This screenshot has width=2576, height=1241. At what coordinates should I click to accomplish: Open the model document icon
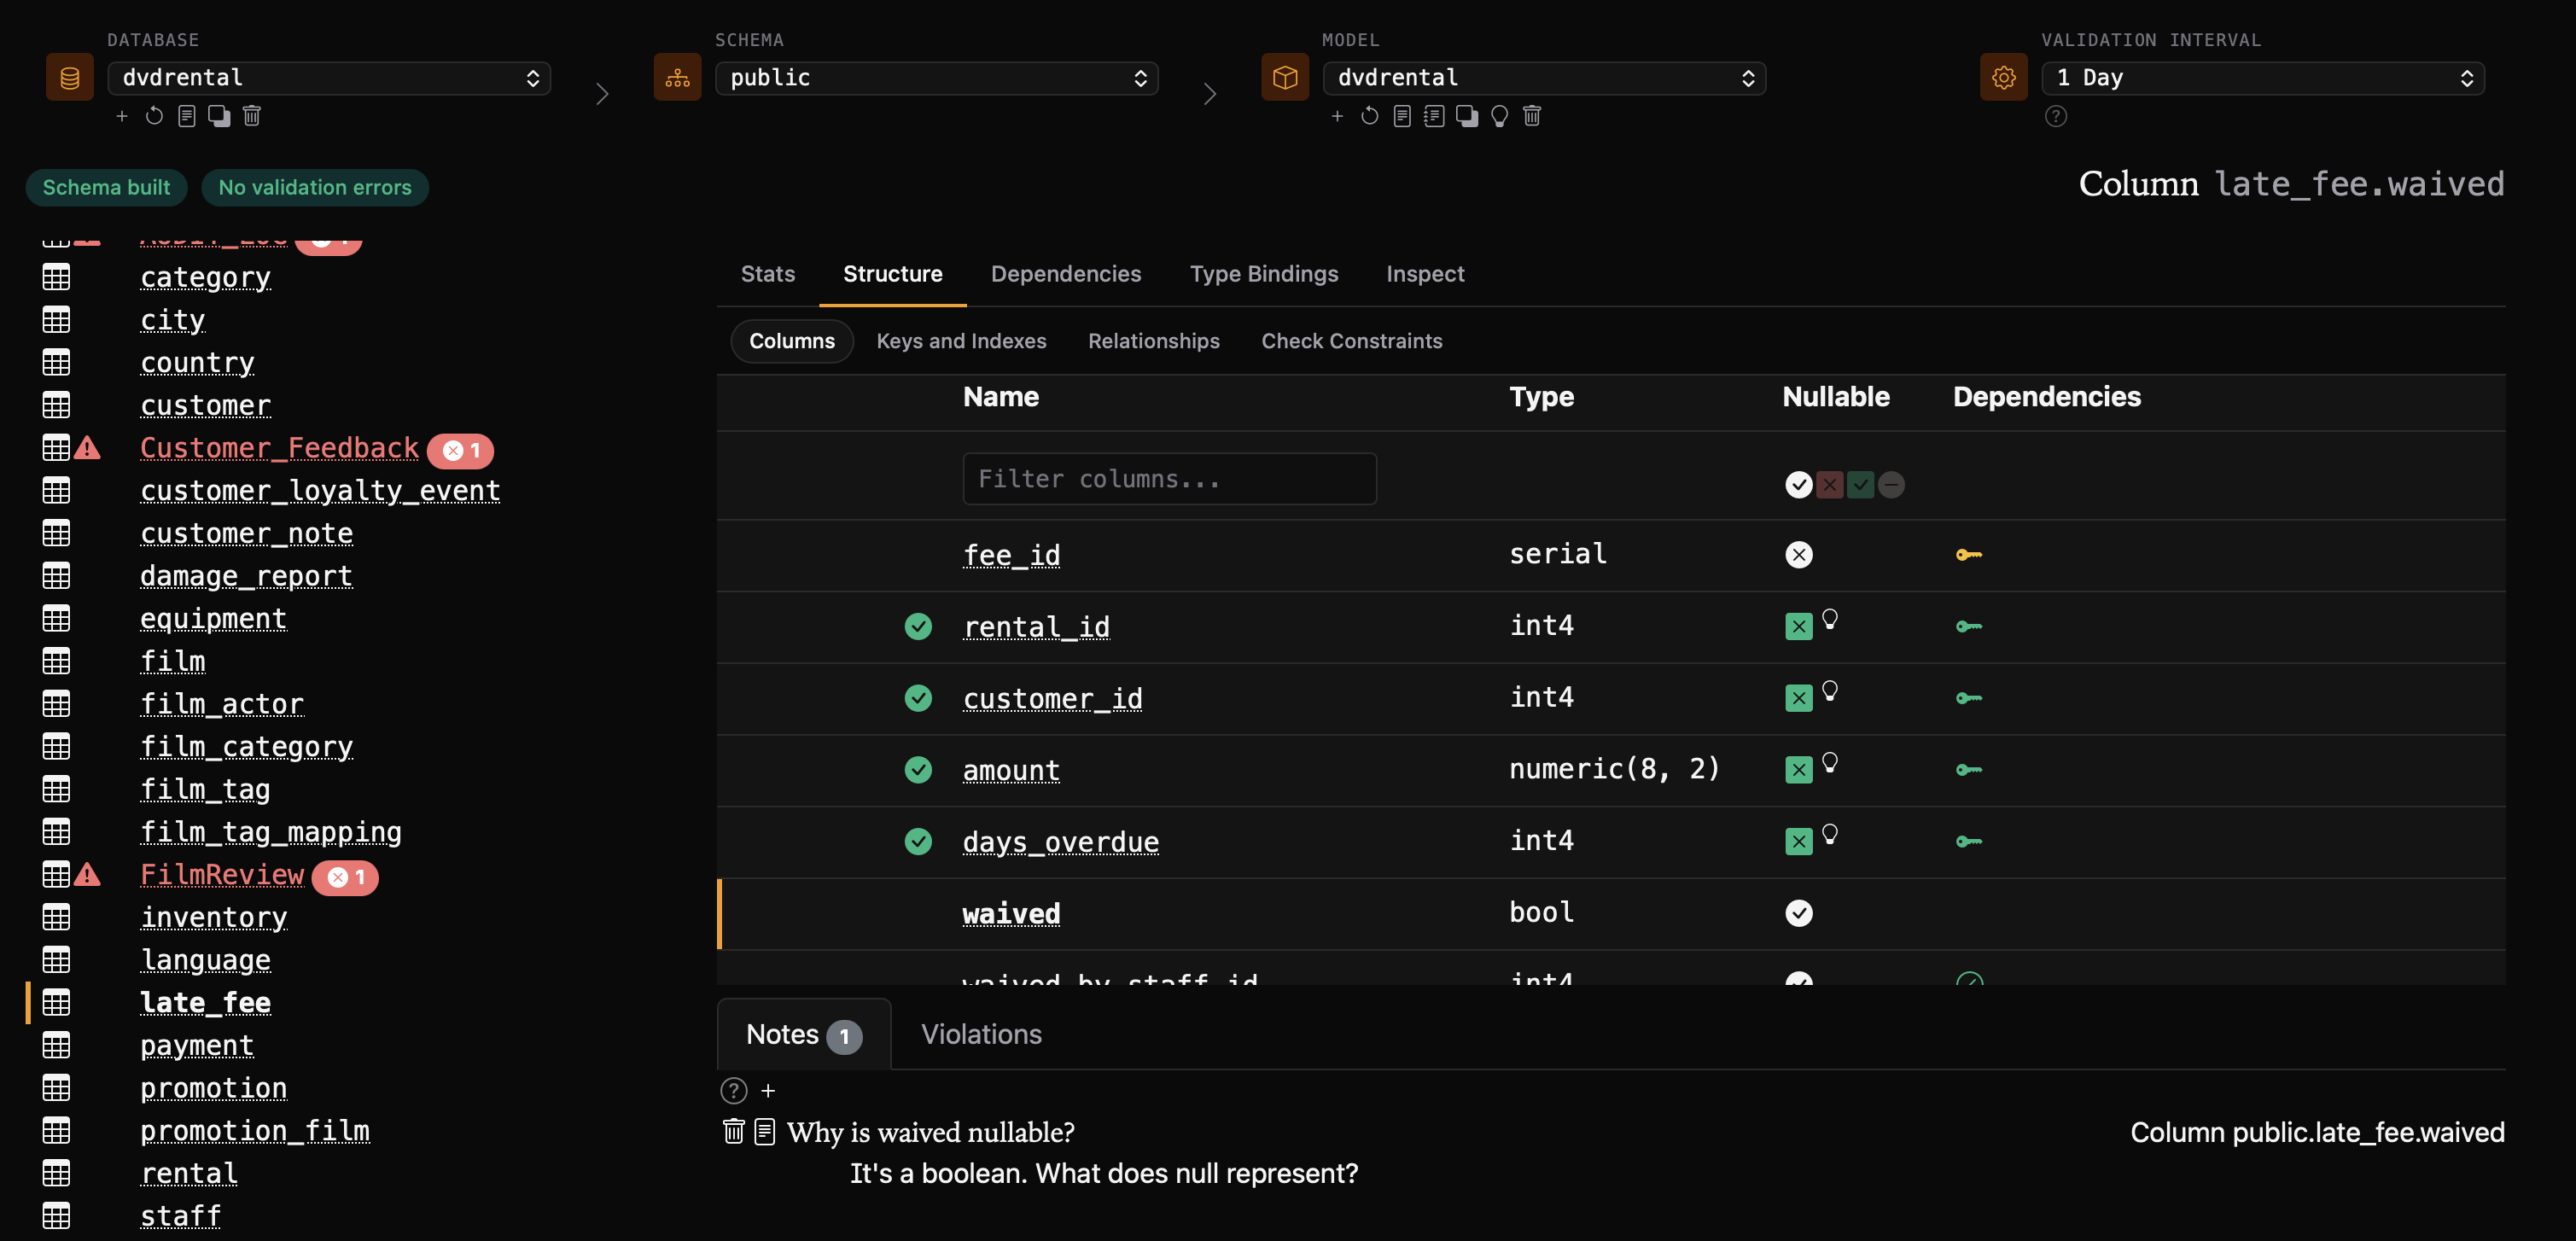pos(1402,116)
